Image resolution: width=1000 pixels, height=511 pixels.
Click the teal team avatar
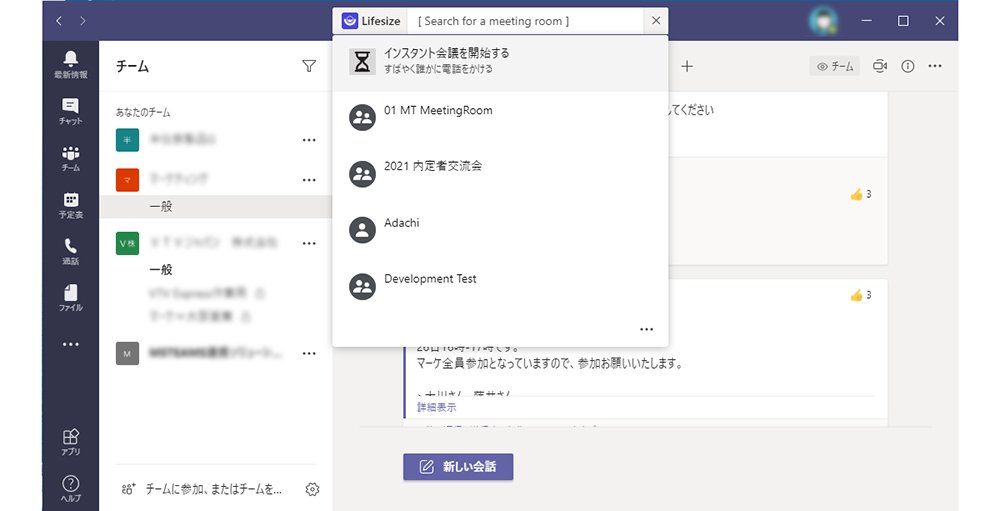pyautogui.click(x=128, y=140)
